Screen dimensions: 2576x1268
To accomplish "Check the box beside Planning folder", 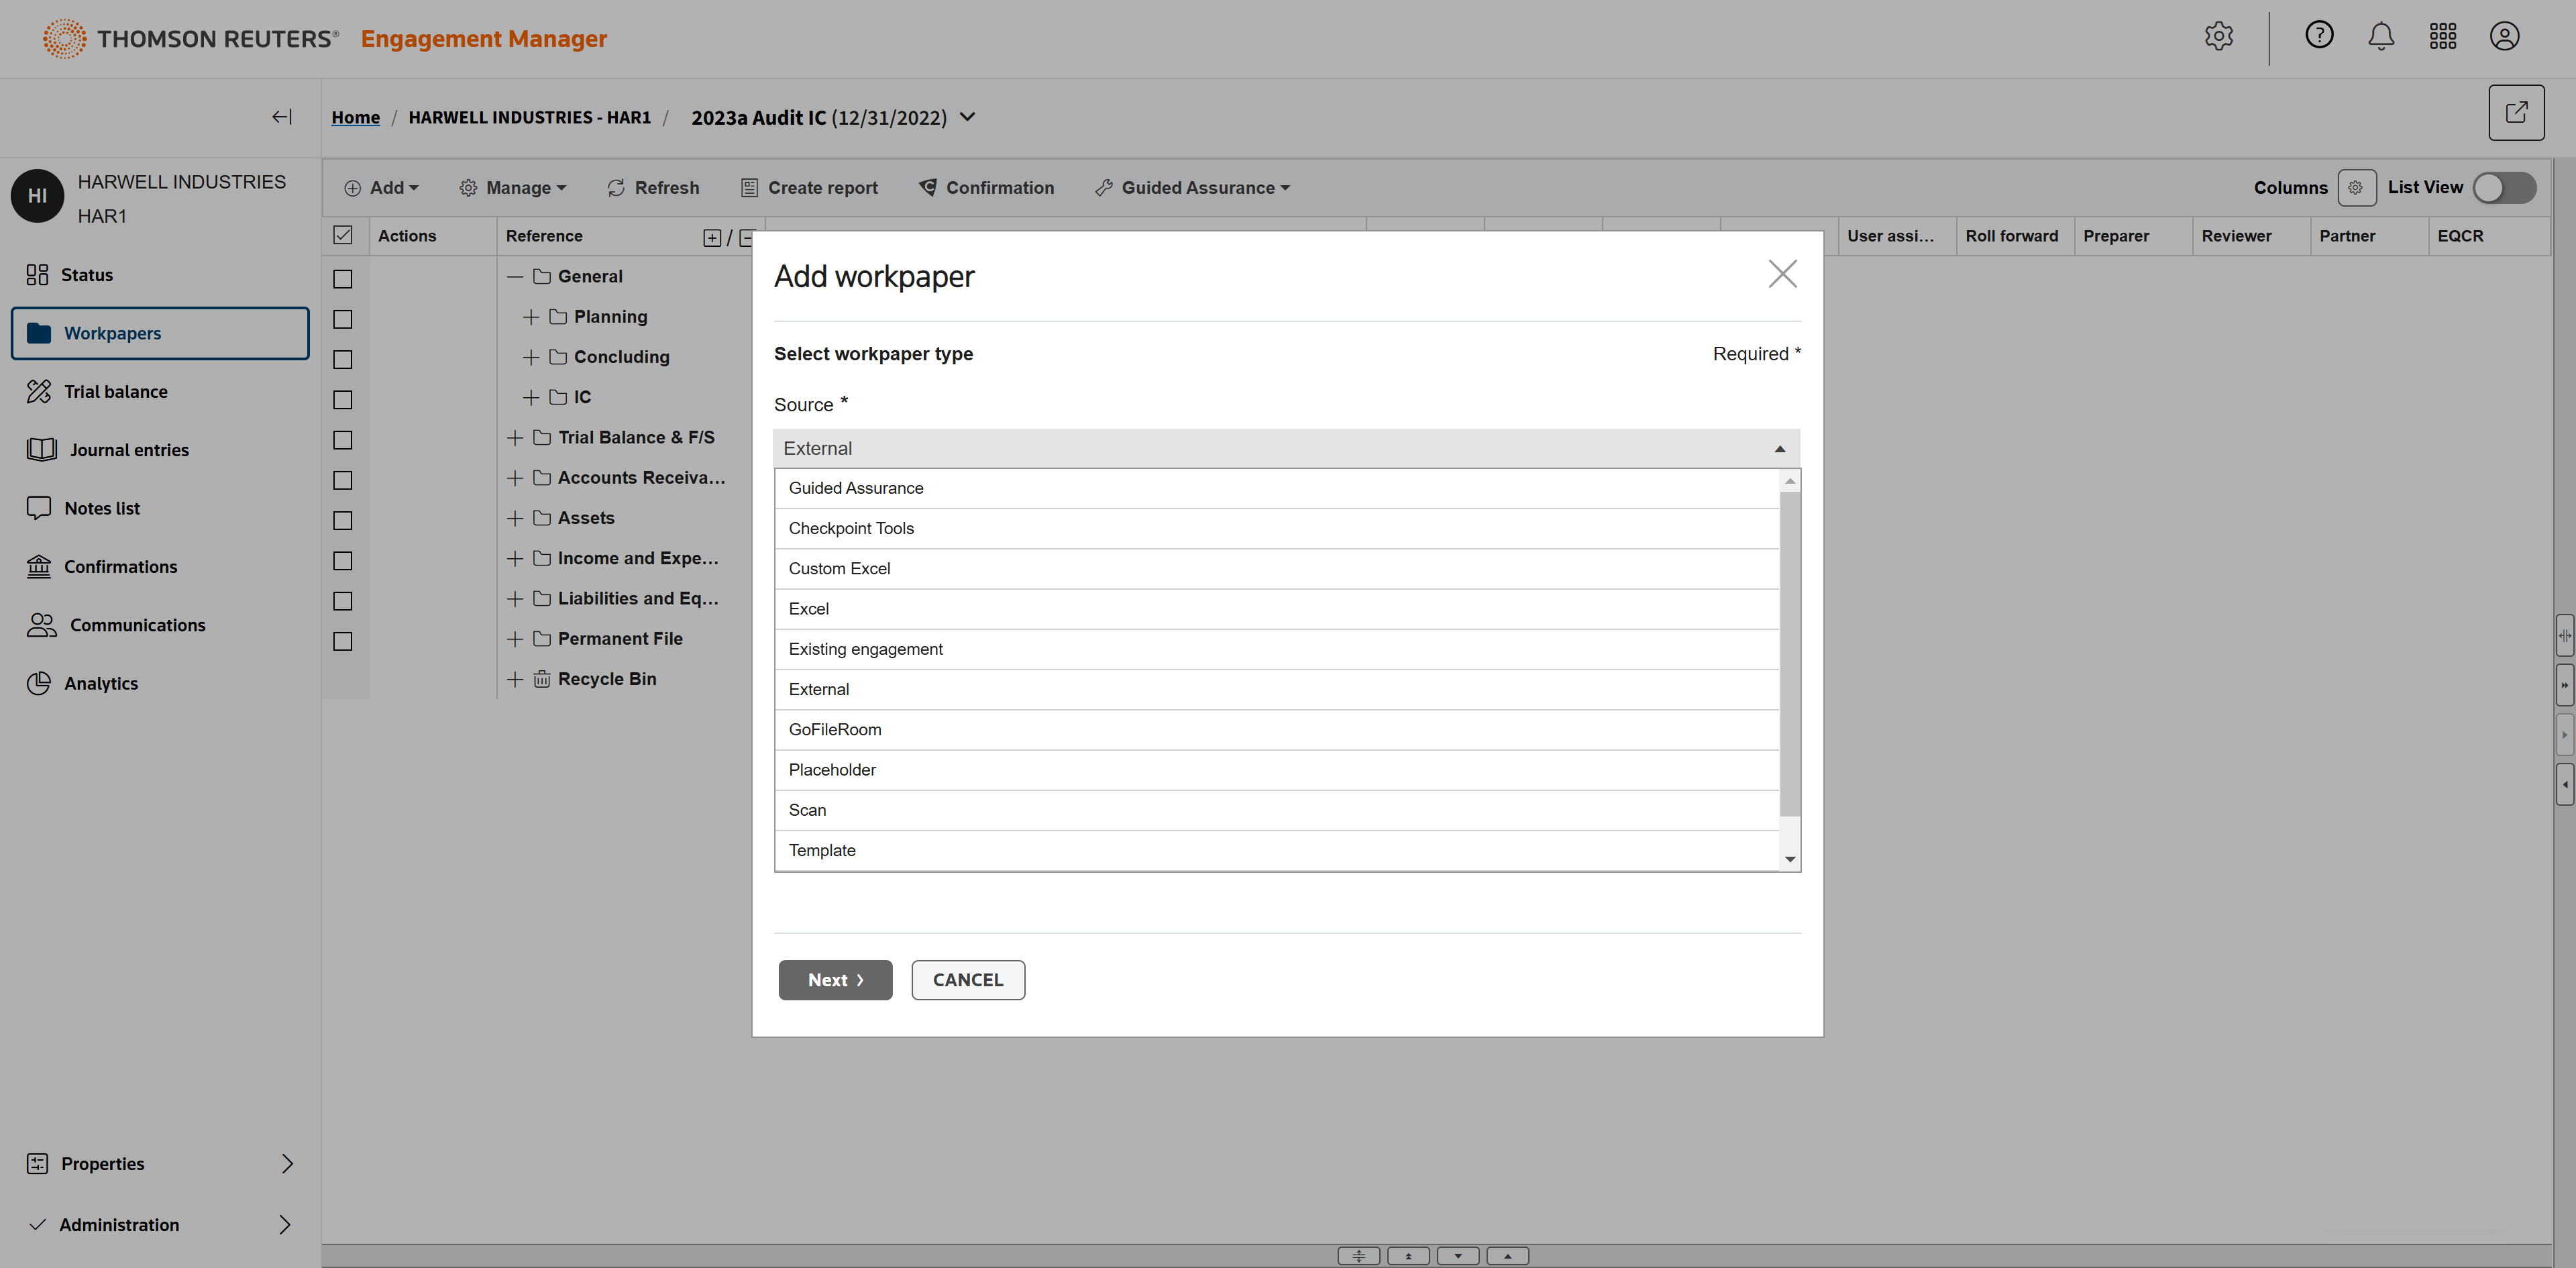I will (x=342, y=319).
